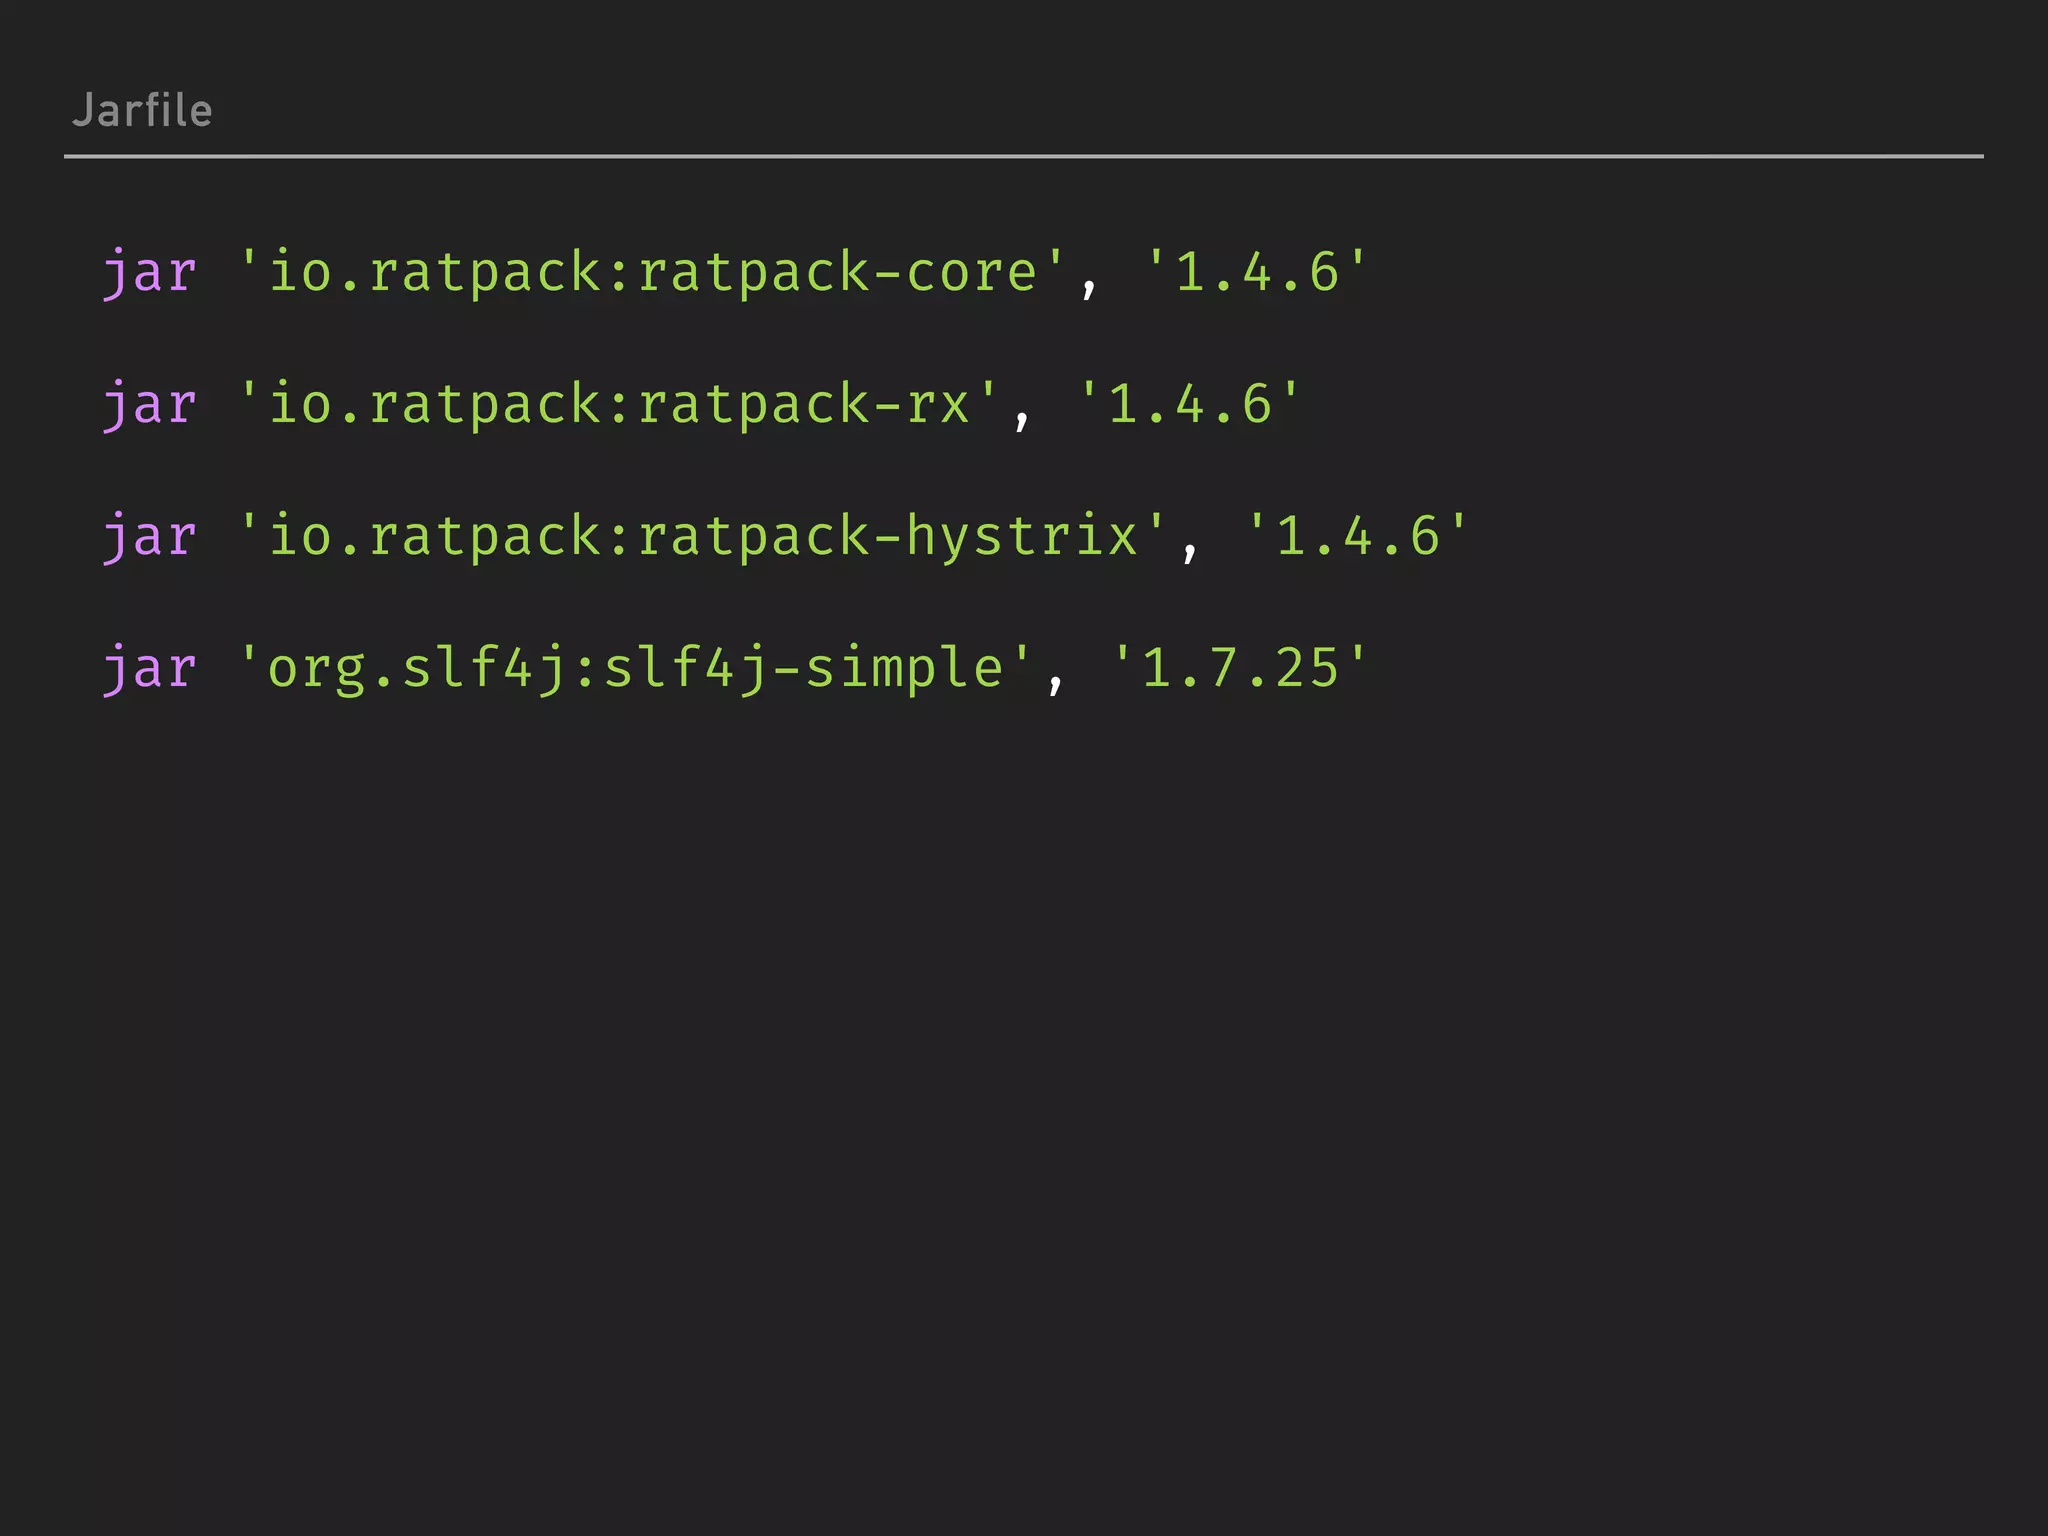Click the 'org.slf4j:slf4j-simple' string
The height and width of the screenshot is (1536, 2048).
(636, 668)
